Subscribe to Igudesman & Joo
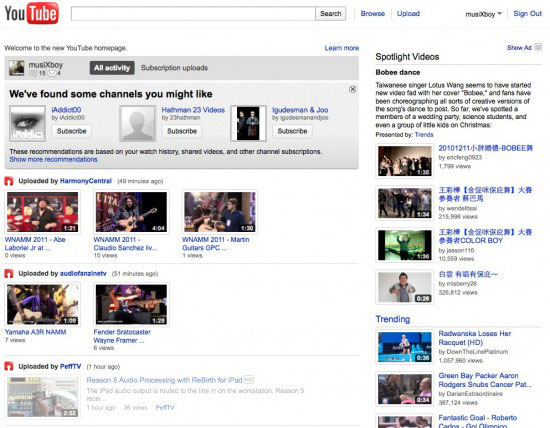Screen dimensions: 550x428 tap(292, 131)
